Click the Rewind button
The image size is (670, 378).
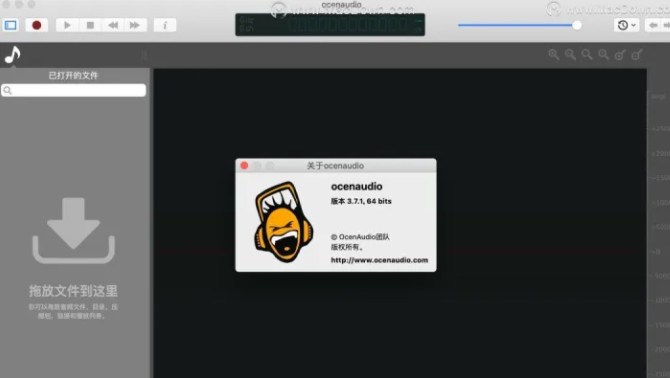coord(113,25)
